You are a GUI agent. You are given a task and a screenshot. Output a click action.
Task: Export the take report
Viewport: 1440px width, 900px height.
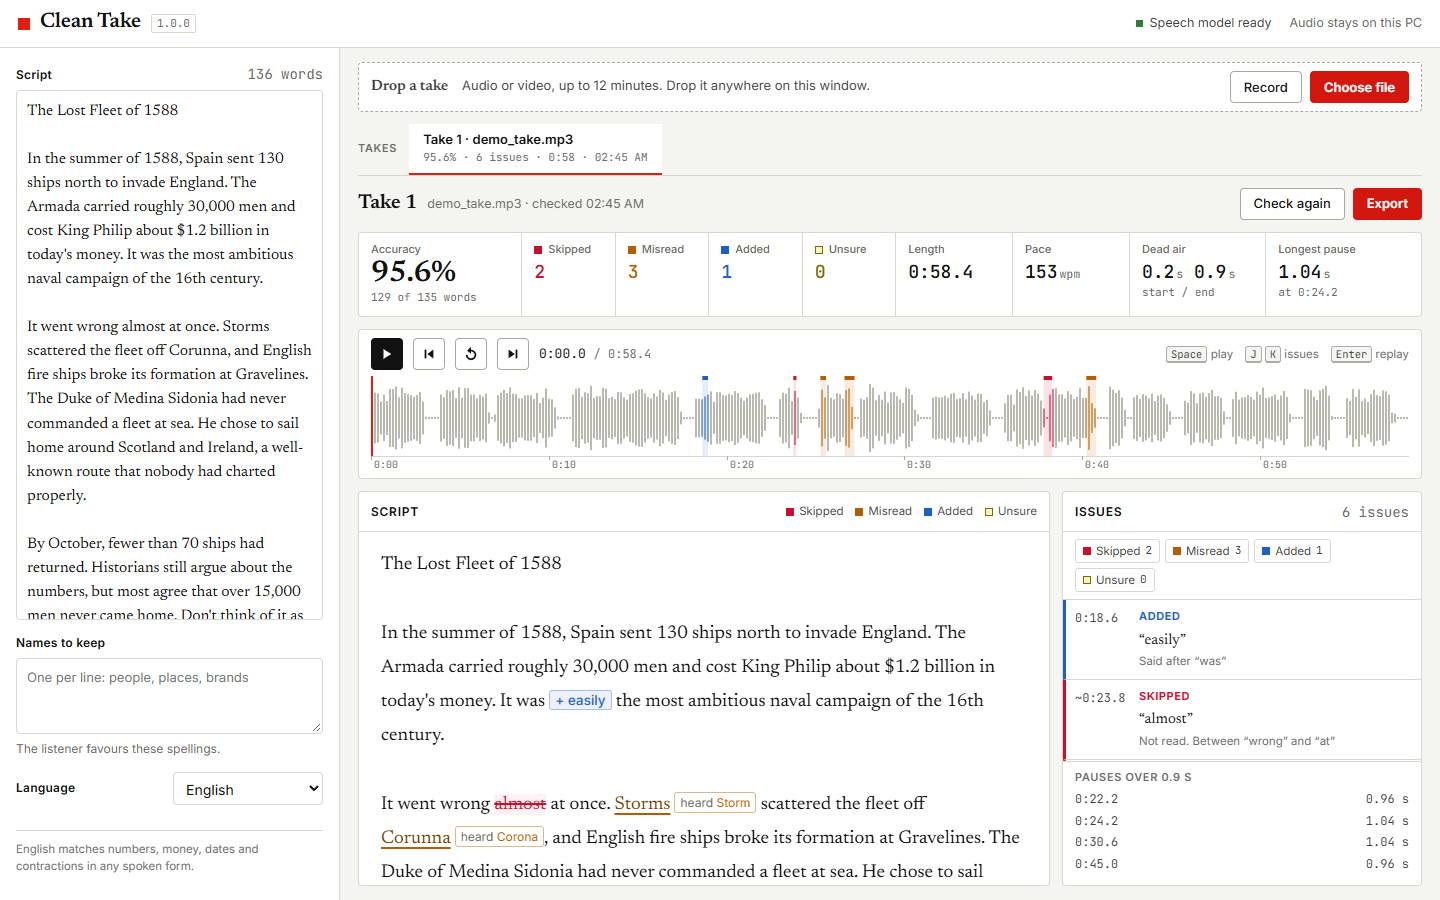(1387, 204)
